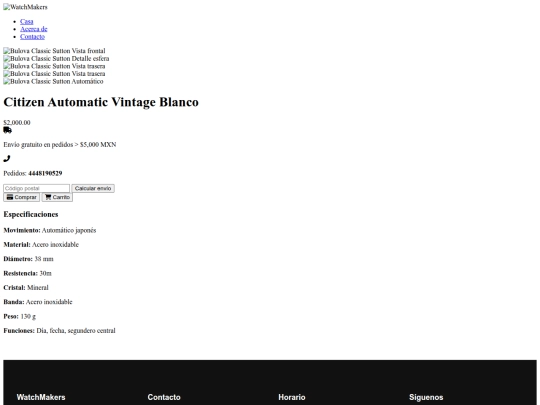Click the Diámetro: 38 mm line
Screen dimensions: 540x405
coord(28,259)
